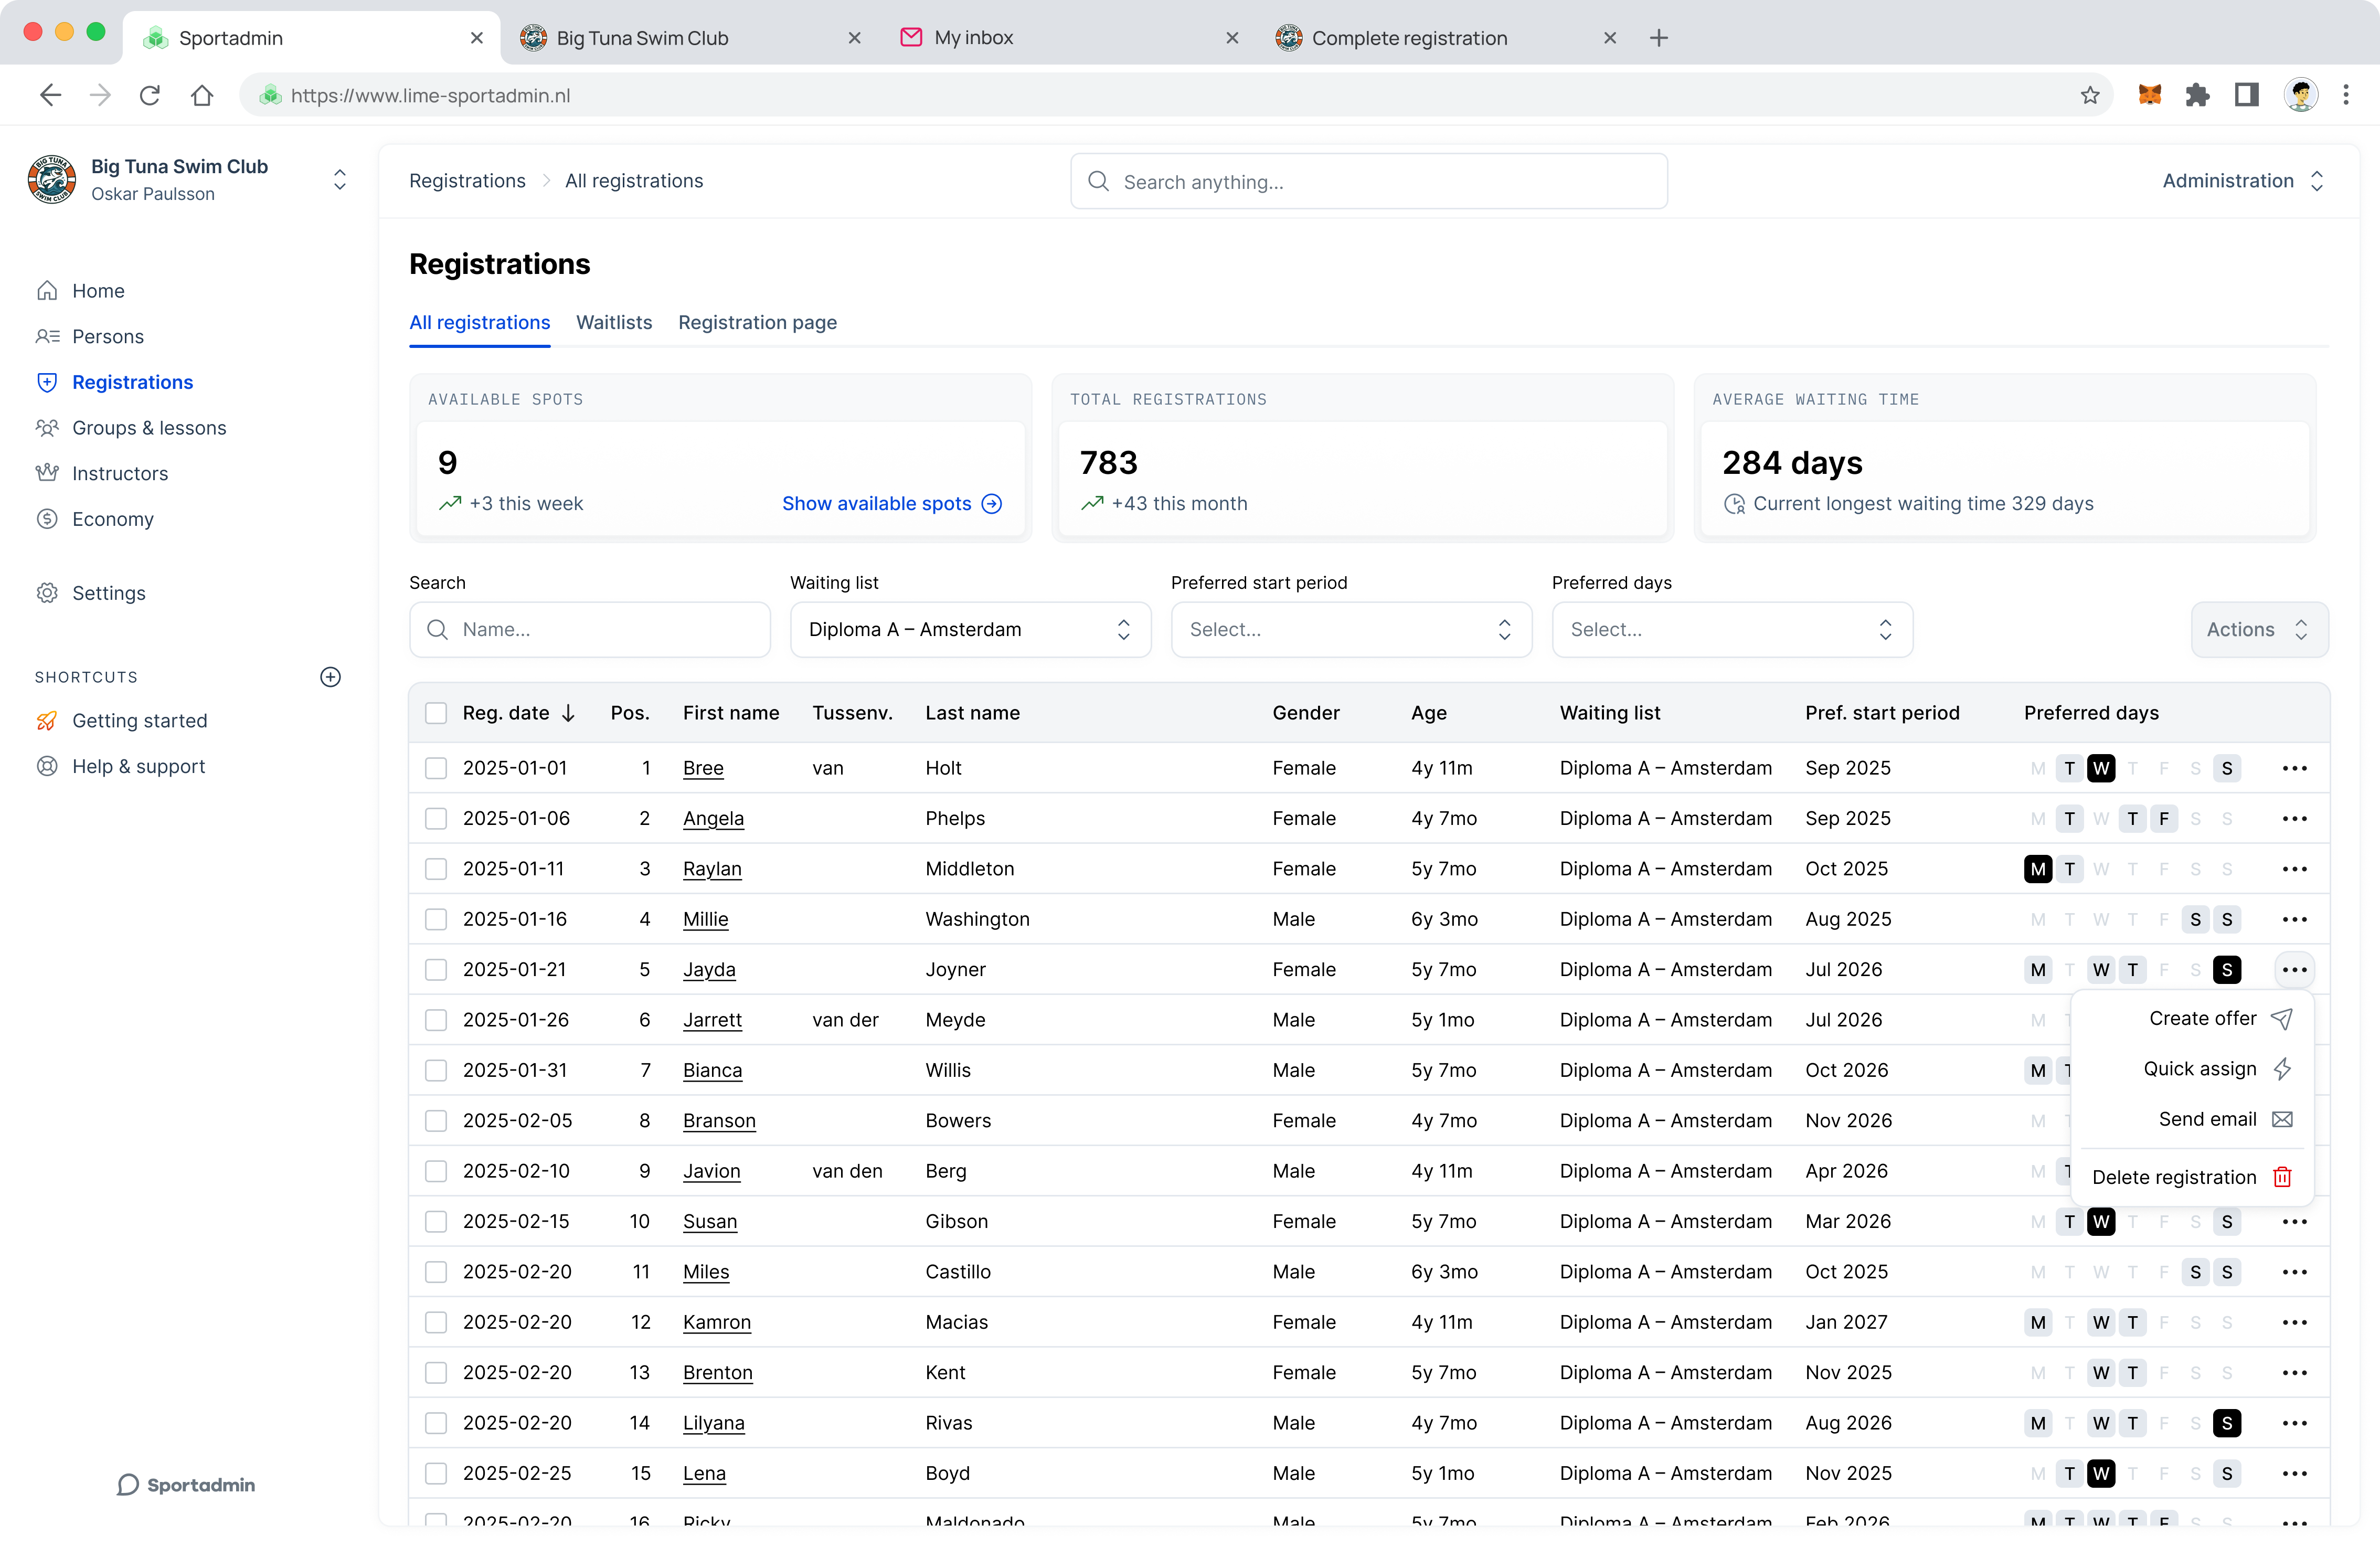Image resolution: width=2380 pixels, height=1546 pixels.
Task: Open the Economy section in sidebar
Action: (112, 518)
